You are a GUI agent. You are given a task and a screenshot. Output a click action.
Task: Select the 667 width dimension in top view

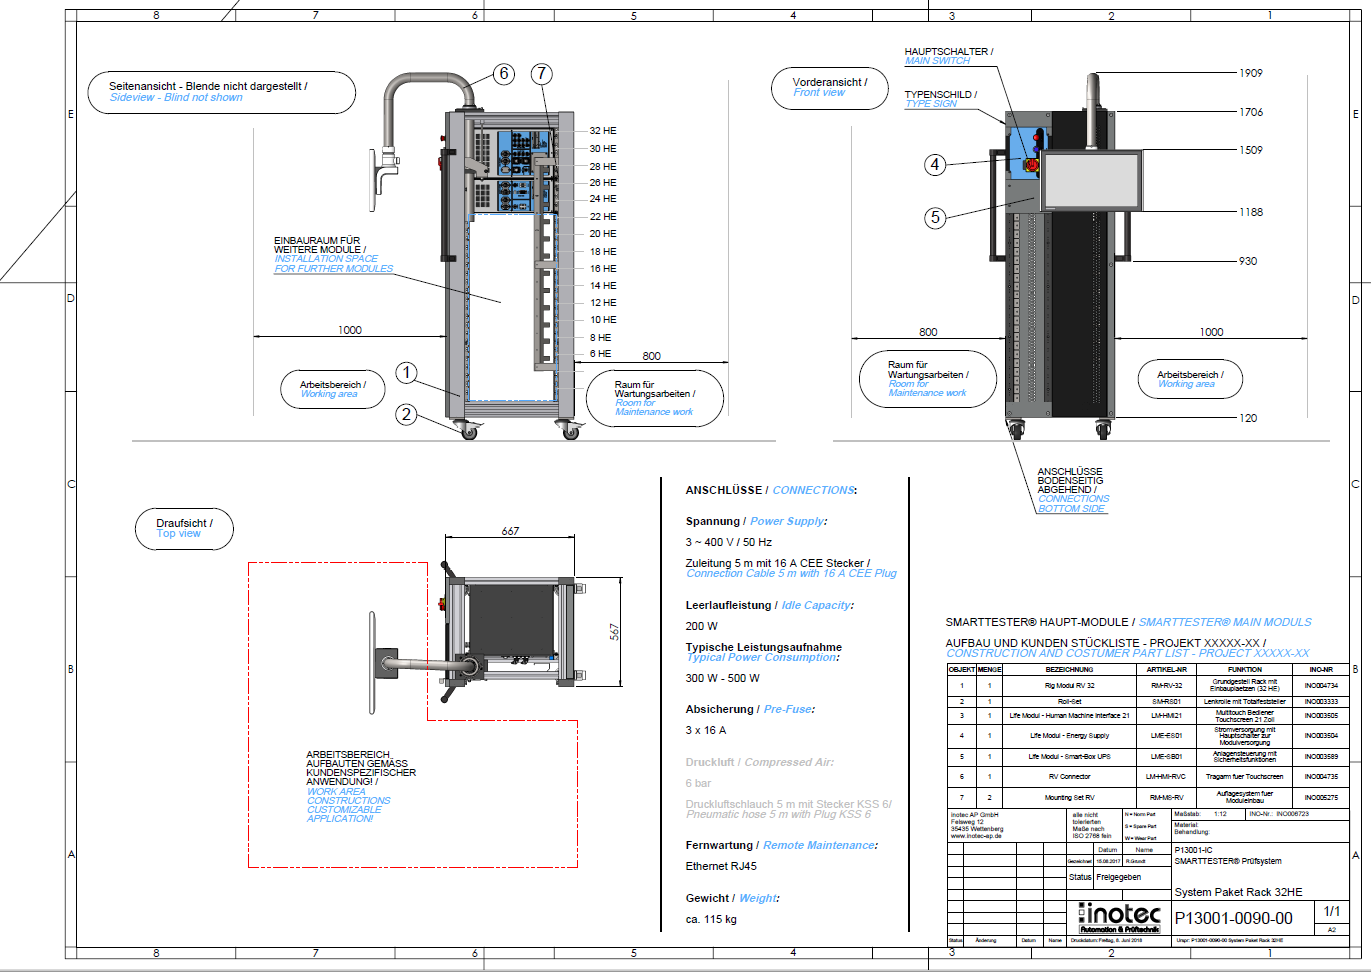pos(510,531)
